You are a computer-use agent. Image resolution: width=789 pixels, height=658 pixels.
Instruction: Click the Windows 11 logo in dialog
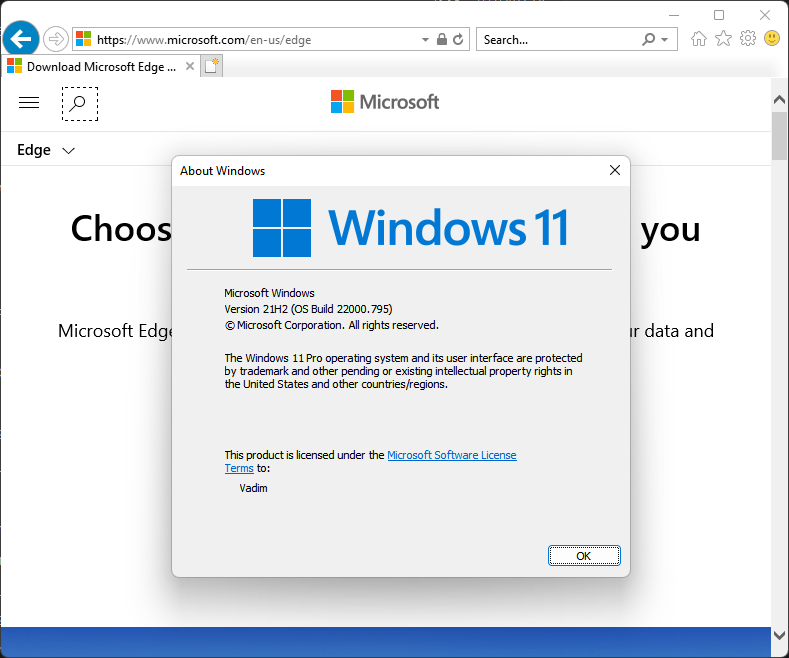(411, 228)
